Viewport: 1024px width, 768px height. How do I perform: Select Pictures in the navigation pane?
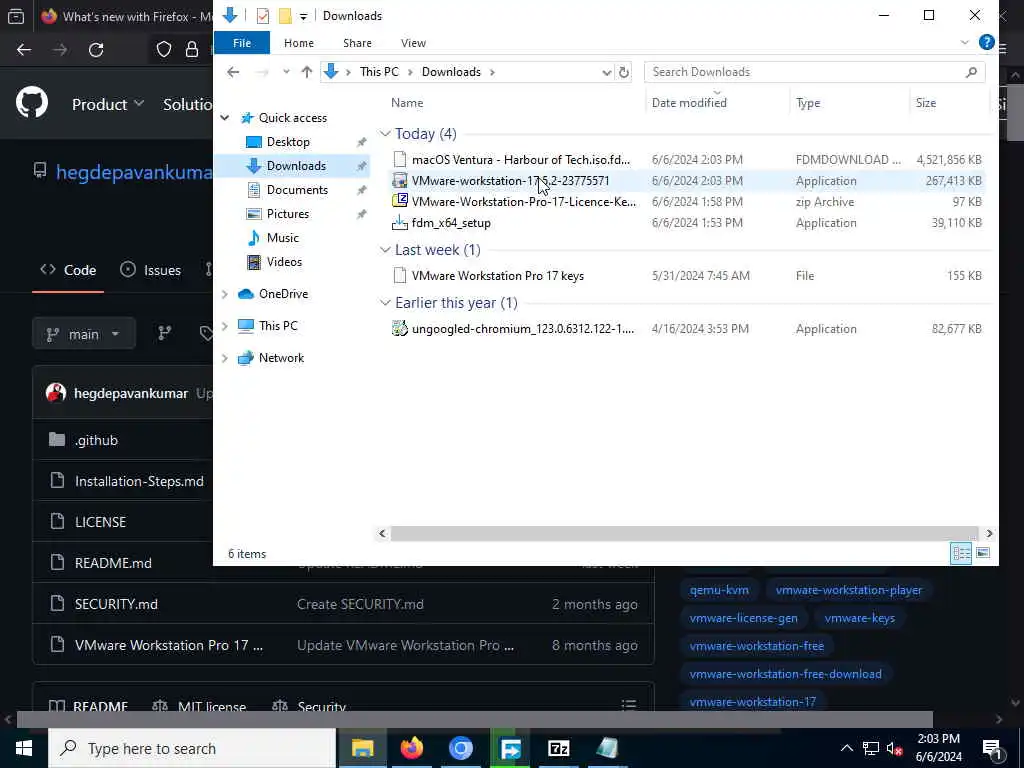point(287,214)
